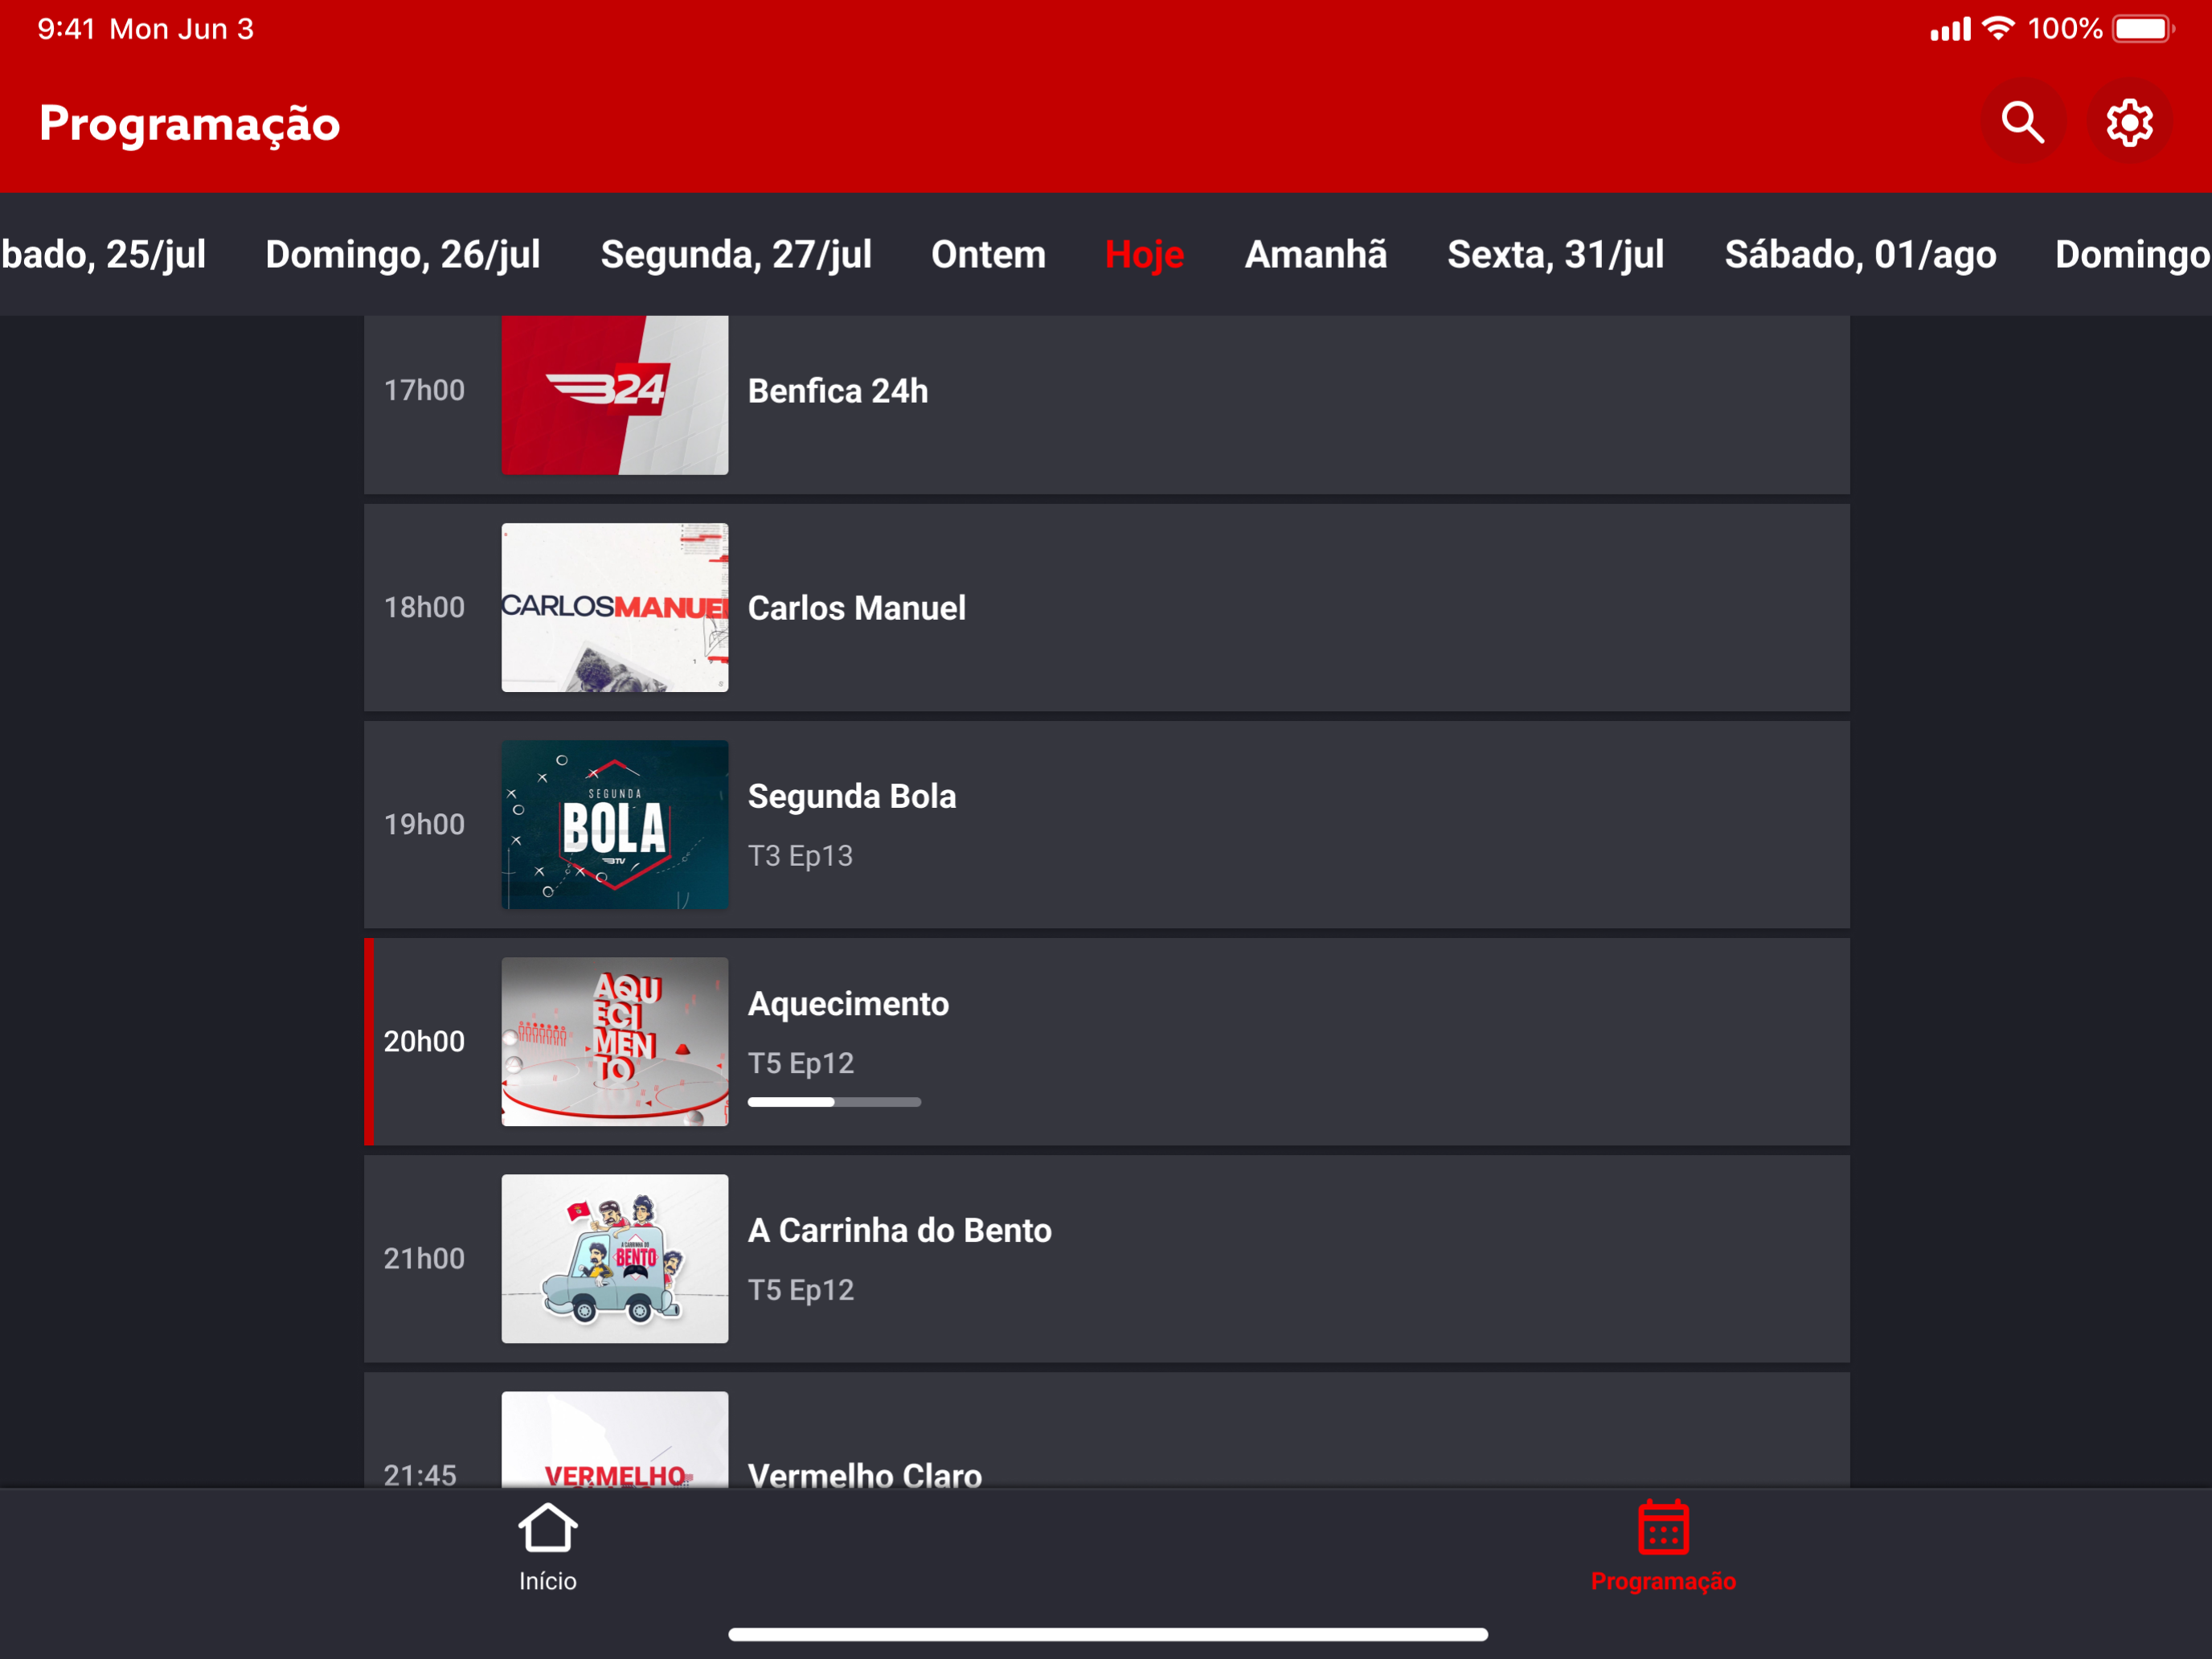Click the 17h00 time label
2212x1659 pixels.
pos(424,390)
